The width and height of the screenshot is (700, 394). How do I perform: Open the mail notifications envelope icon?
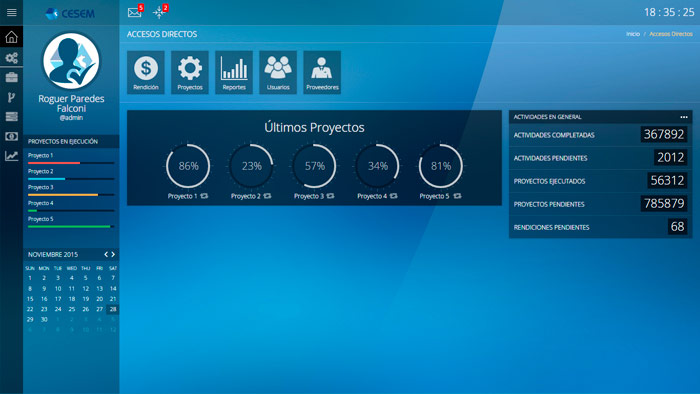134,12
